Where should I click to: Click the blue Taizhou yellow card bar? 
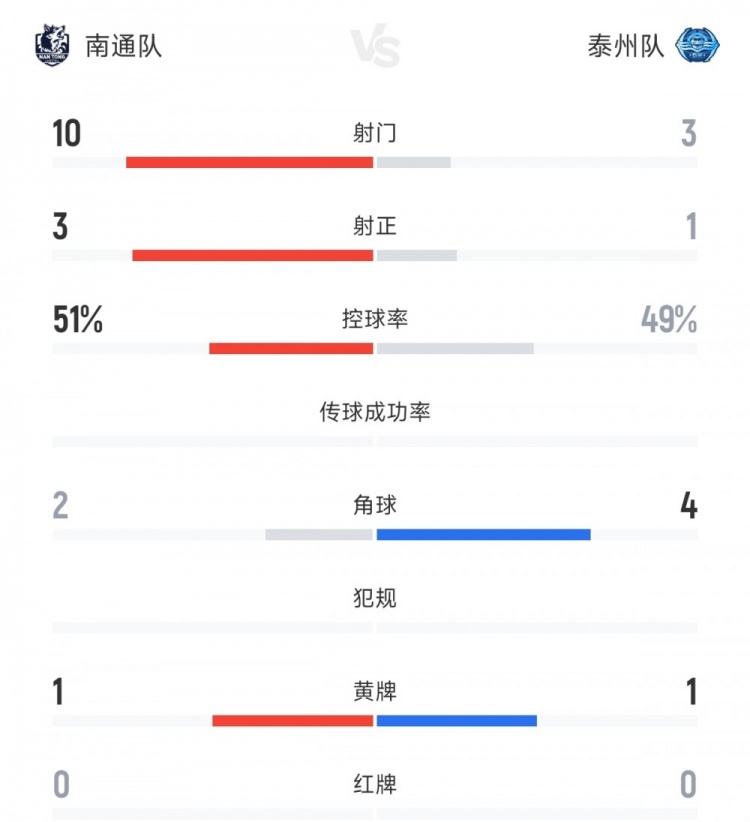456,720
